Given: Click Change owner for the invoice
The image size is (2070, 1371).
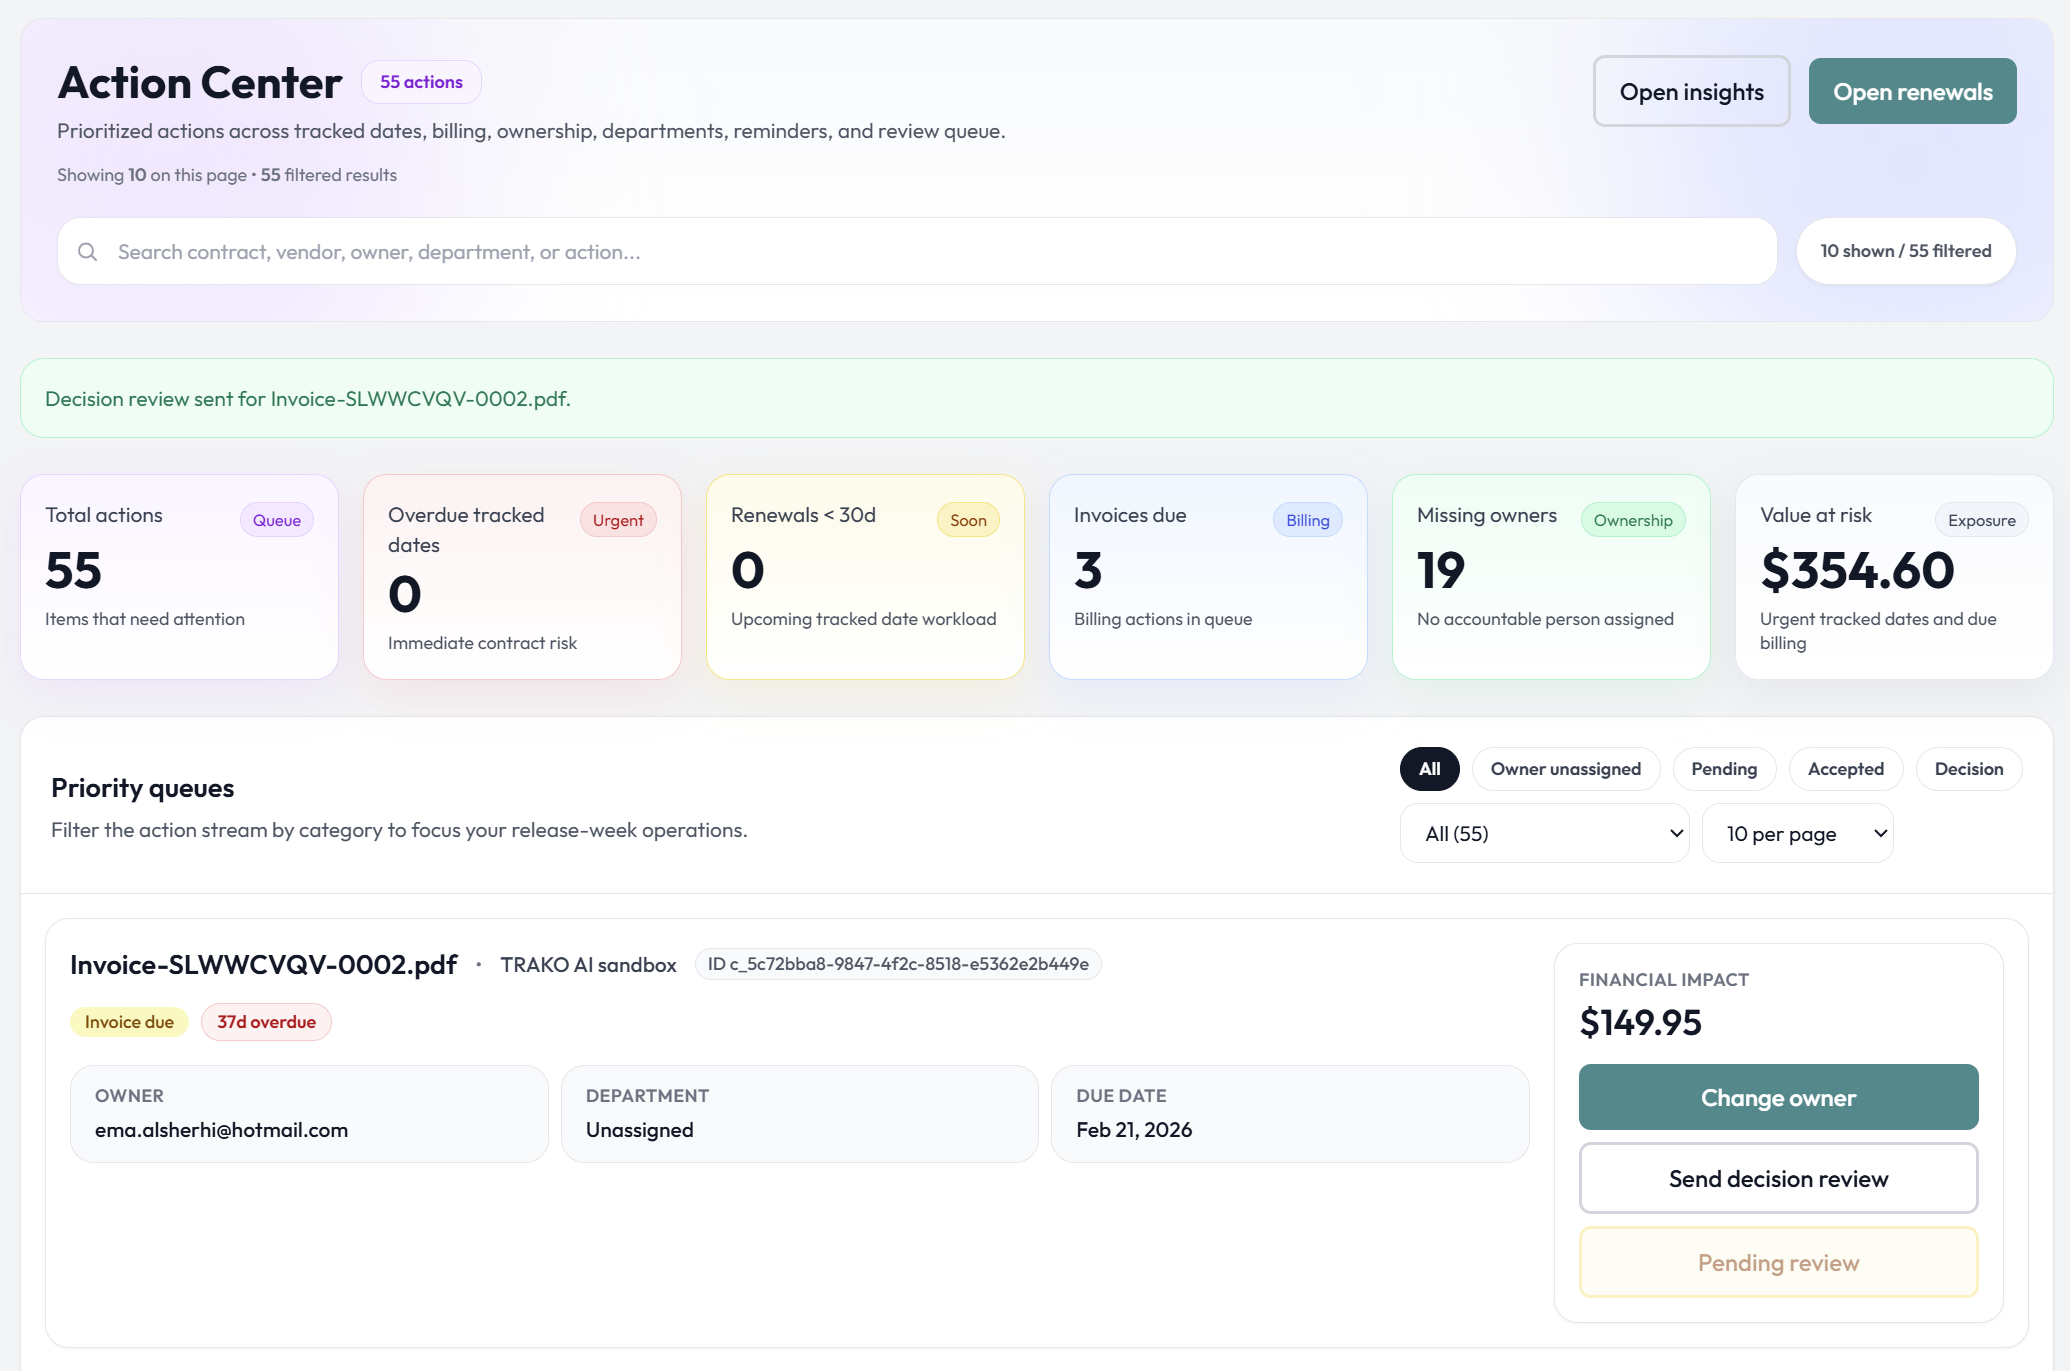Looking at the screenshot, I should pyautogui.click(x=1777, y=1098).
